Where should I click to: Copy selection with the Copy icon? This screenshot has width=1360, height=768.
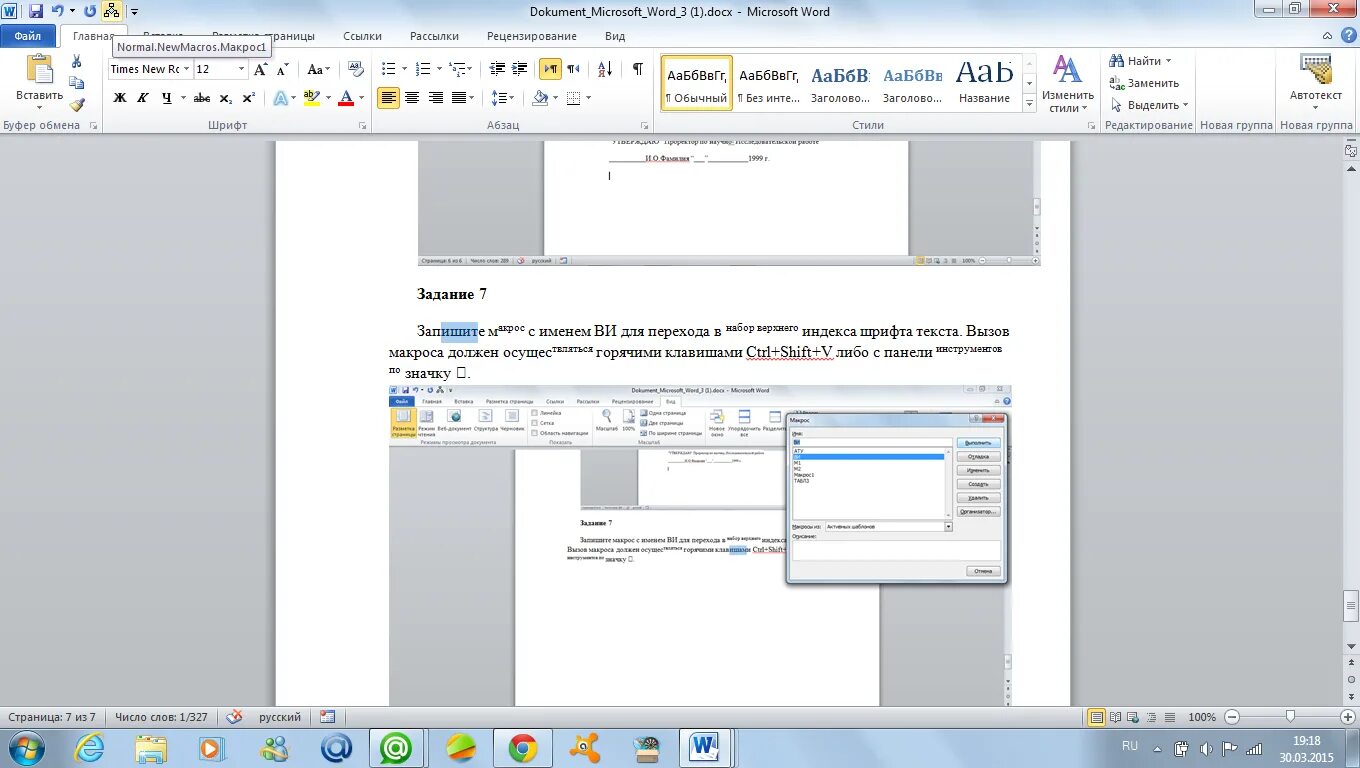point(77,83)
